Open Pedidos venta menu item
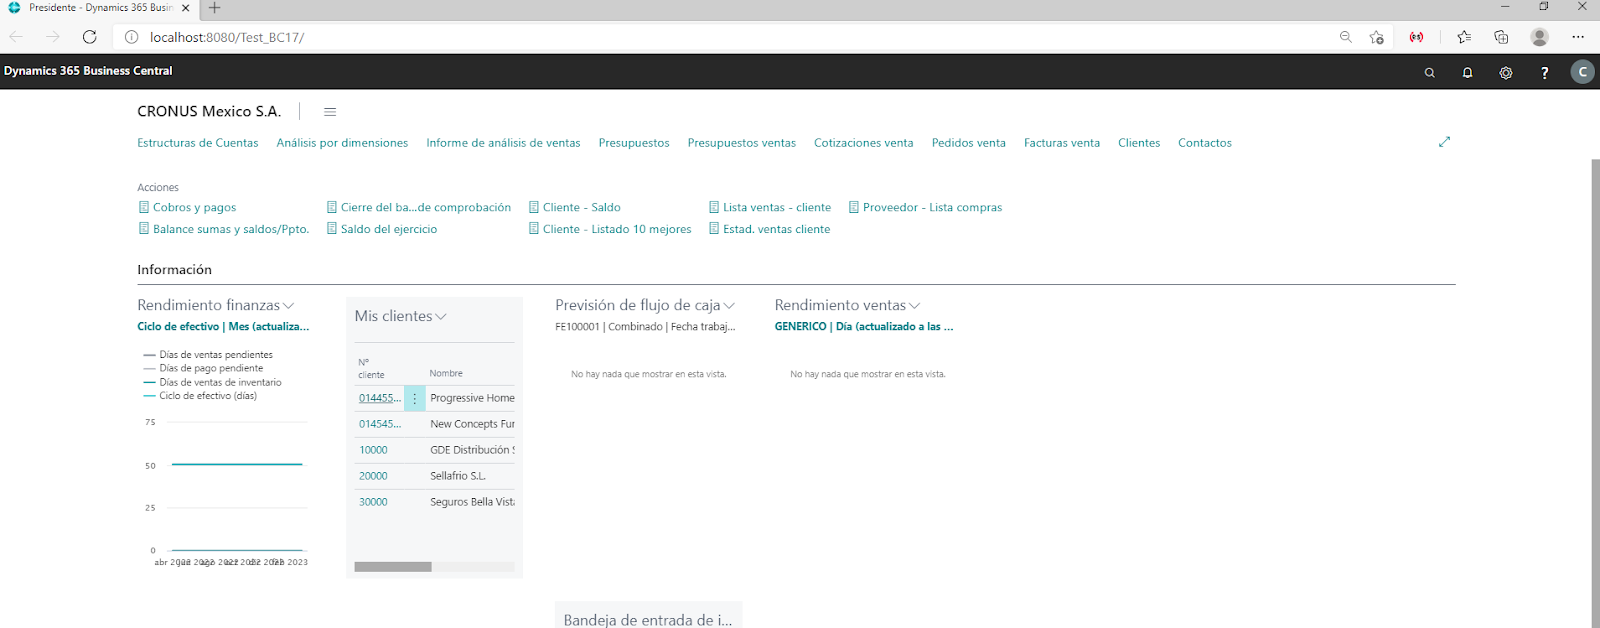The height and width of the screenshot is (628, 1600). [968, 143]
